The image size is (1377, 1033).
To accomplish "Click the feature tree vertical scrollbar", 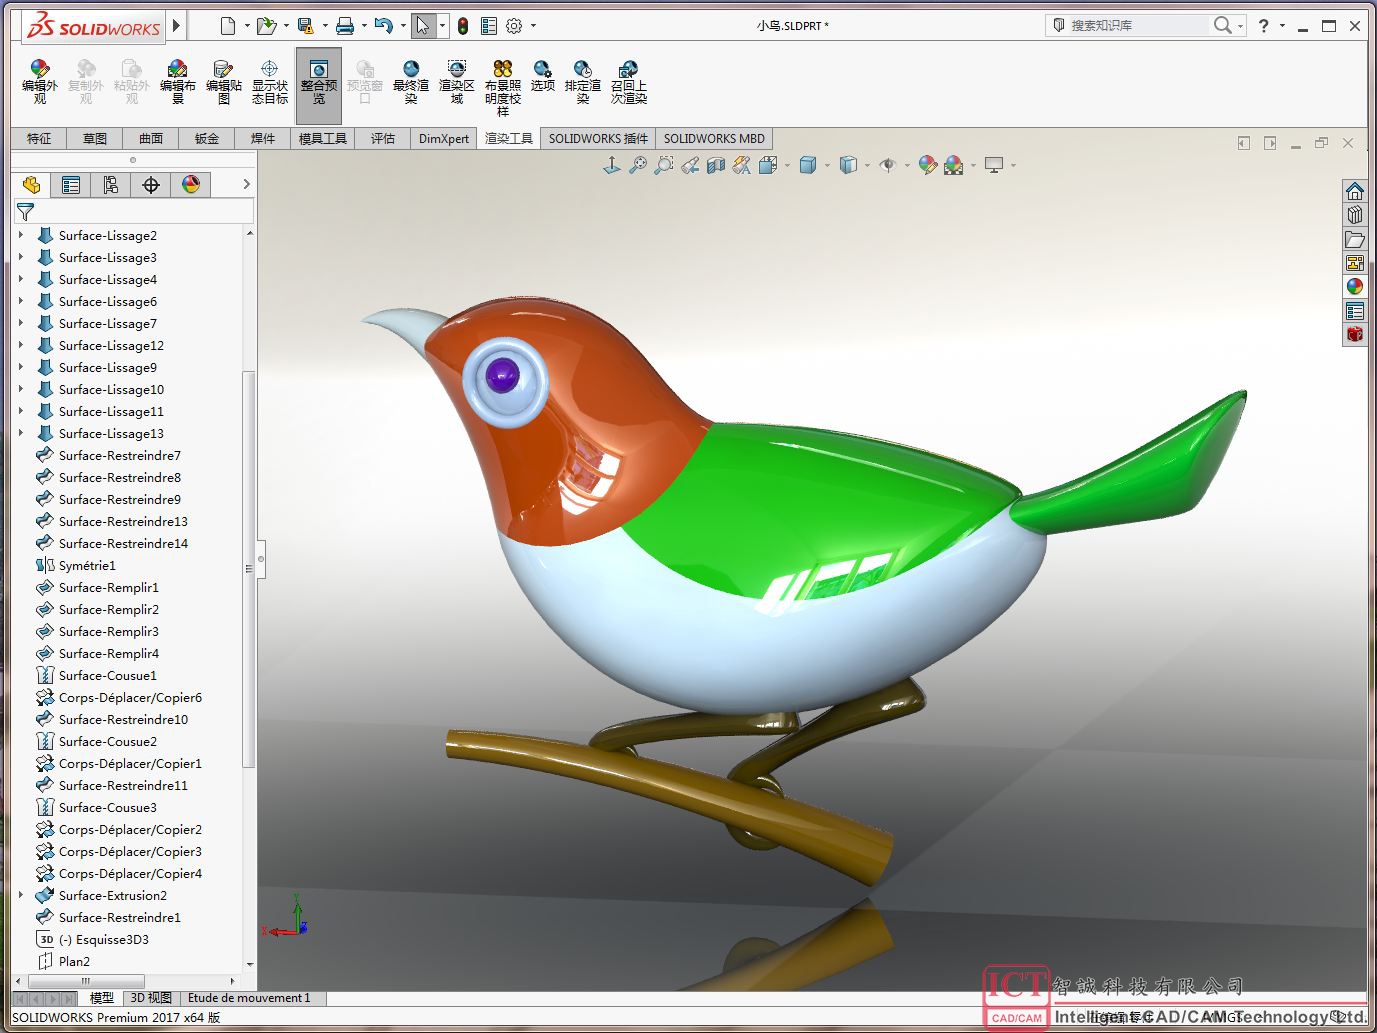I will click(249, 570).
